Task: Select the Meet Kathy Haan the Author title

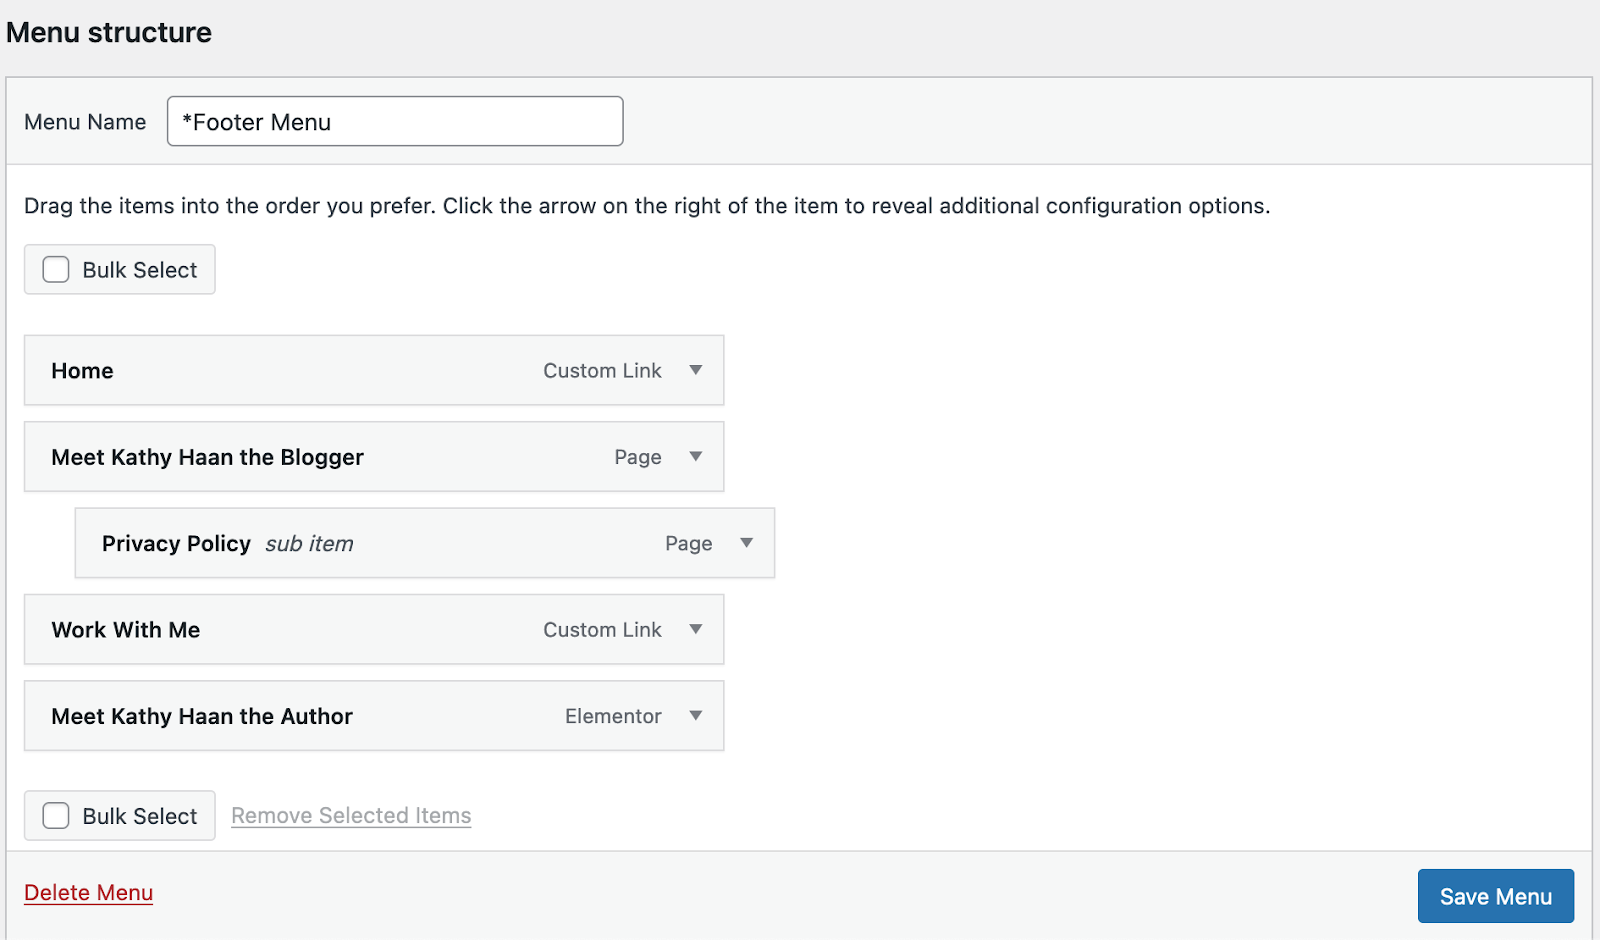Action: [x=202, y=716]
